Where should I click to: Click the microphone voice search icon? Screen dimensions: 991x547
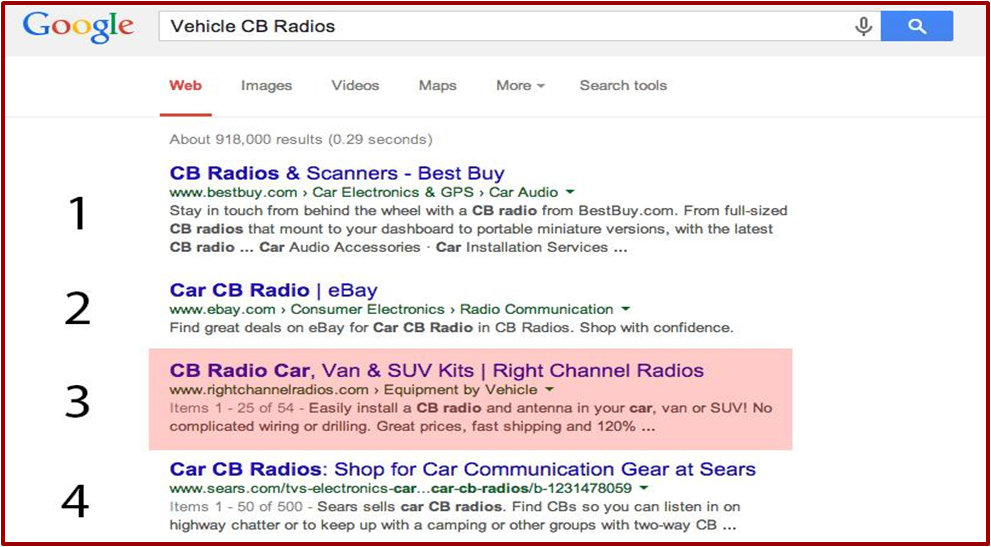864,27
